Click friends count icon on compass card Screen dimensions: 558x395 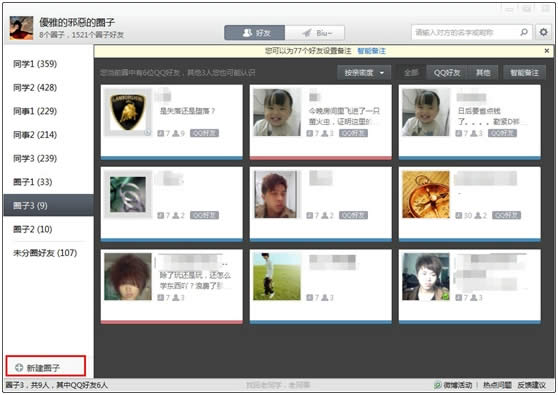click(x=478, y=216)
